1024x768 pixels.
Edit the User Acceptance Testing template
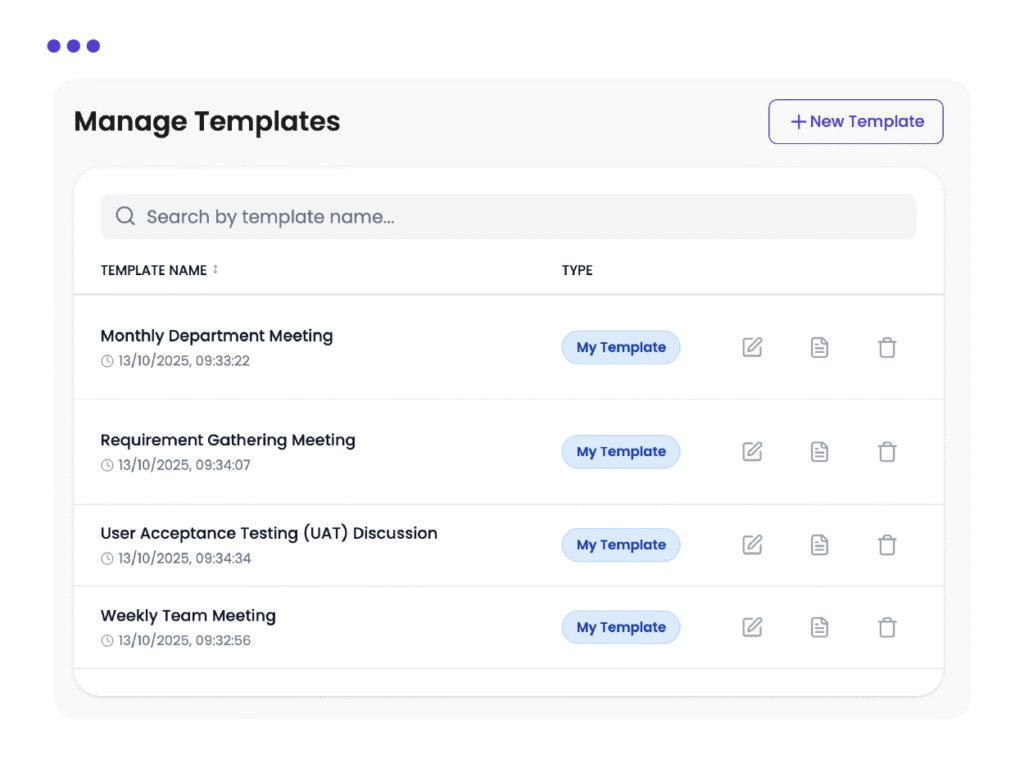pyautogui.click(x=752, y=545)
